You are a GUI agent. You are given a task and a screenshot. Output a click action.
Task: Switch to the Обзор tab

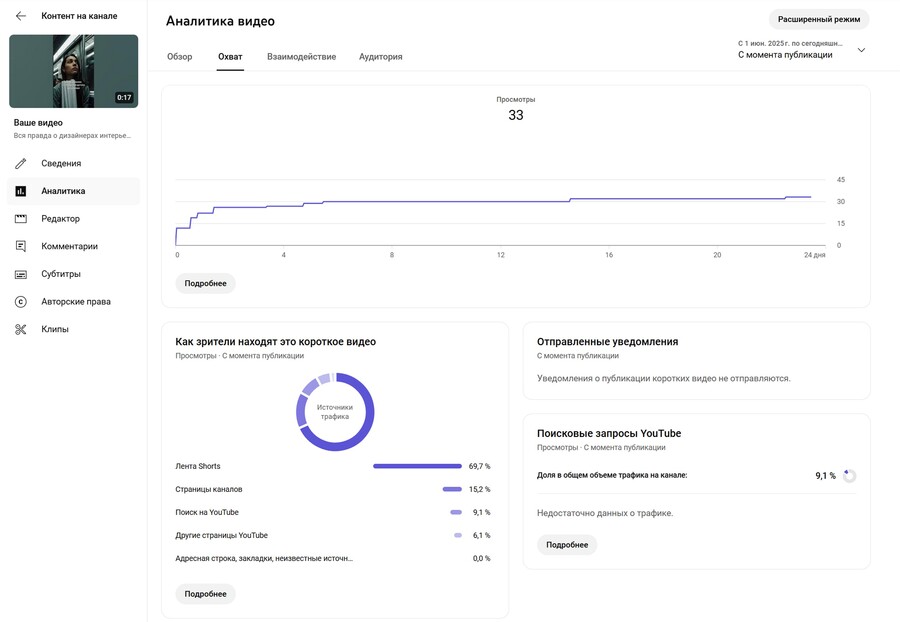tap(180, 57)
